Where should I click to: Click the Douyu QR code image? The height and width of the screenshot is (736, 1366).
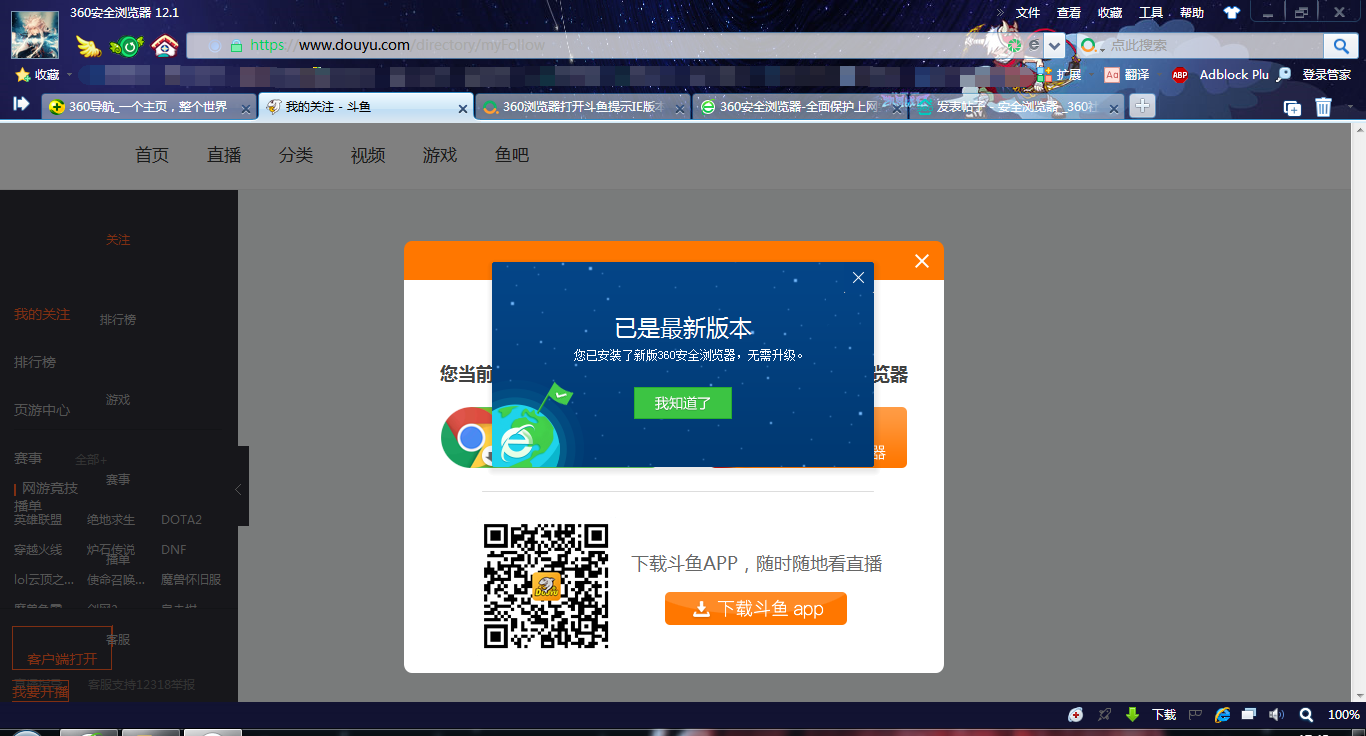pos(546,586)
